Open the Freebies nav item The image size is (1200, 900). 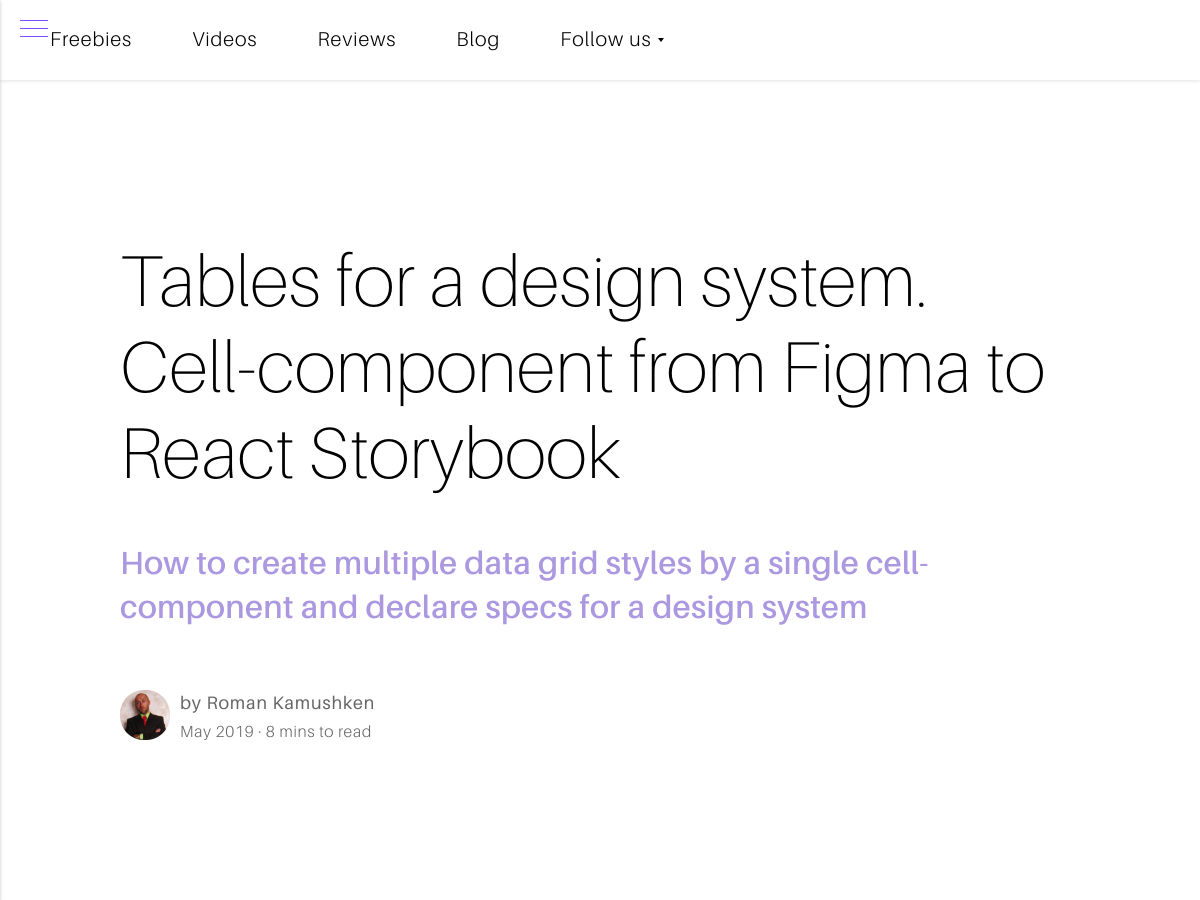click(91, 40)
